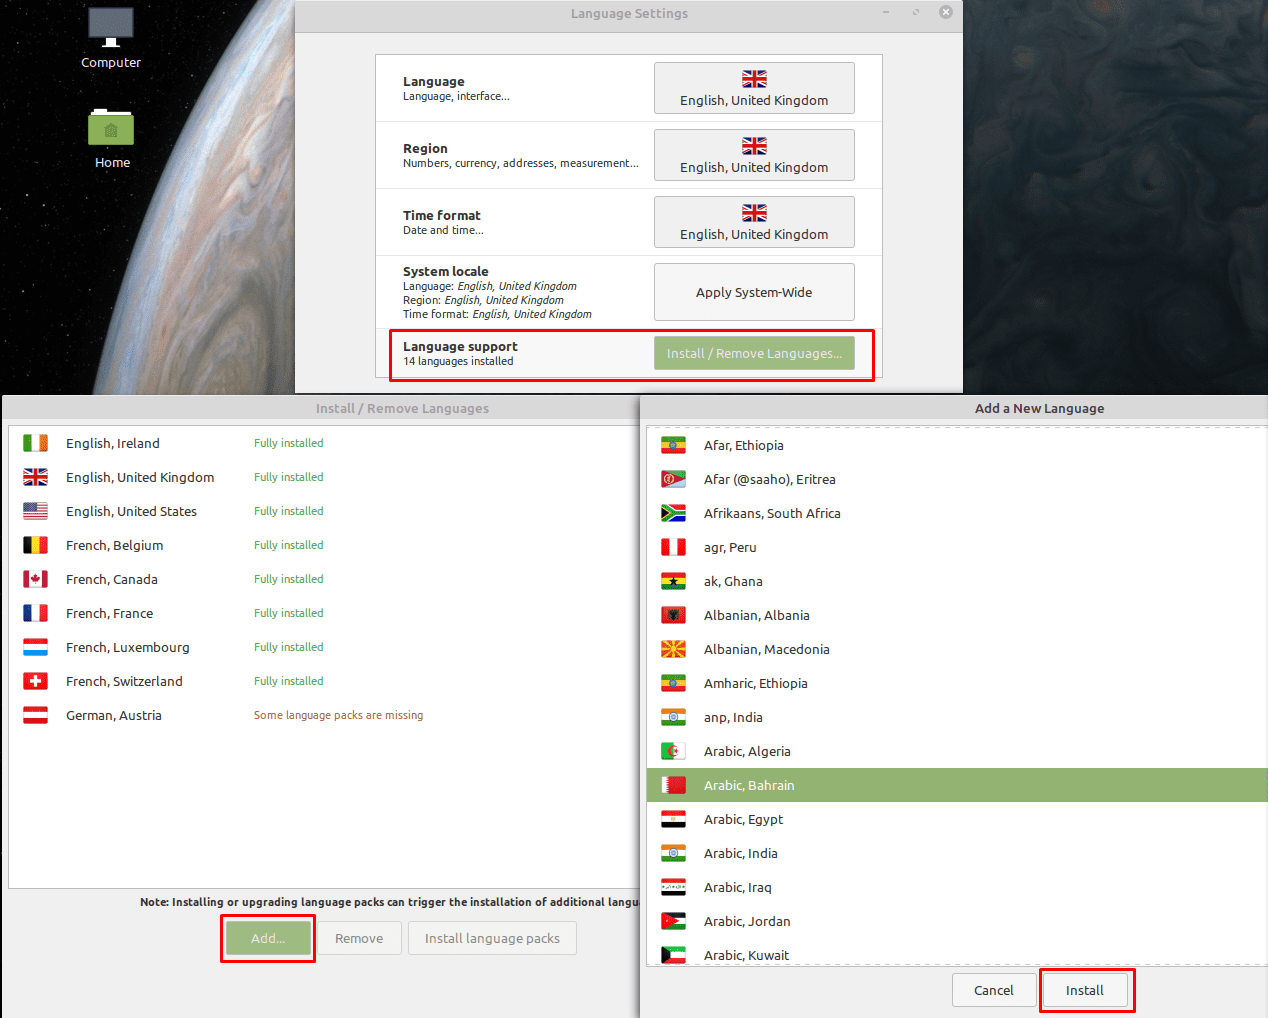Select French, Canada row
This screenshot has width=1268, height=1018.
click(324, 579)
